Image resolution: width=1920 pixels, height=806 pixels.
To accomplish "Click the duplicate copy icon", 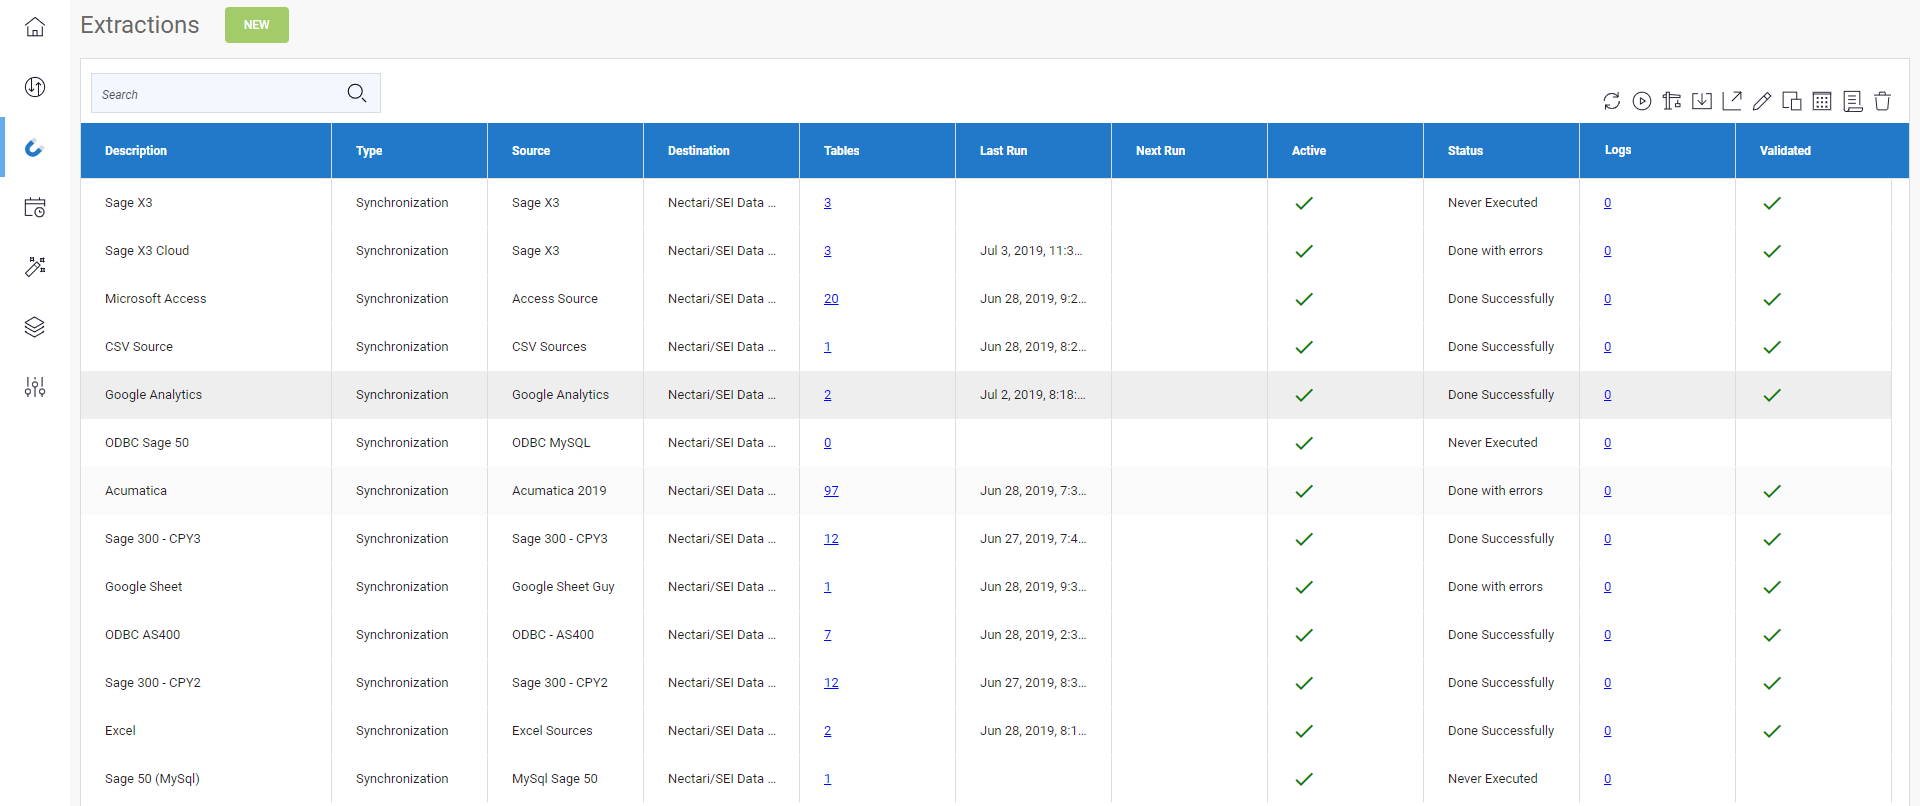I will tap(1792, 101).
